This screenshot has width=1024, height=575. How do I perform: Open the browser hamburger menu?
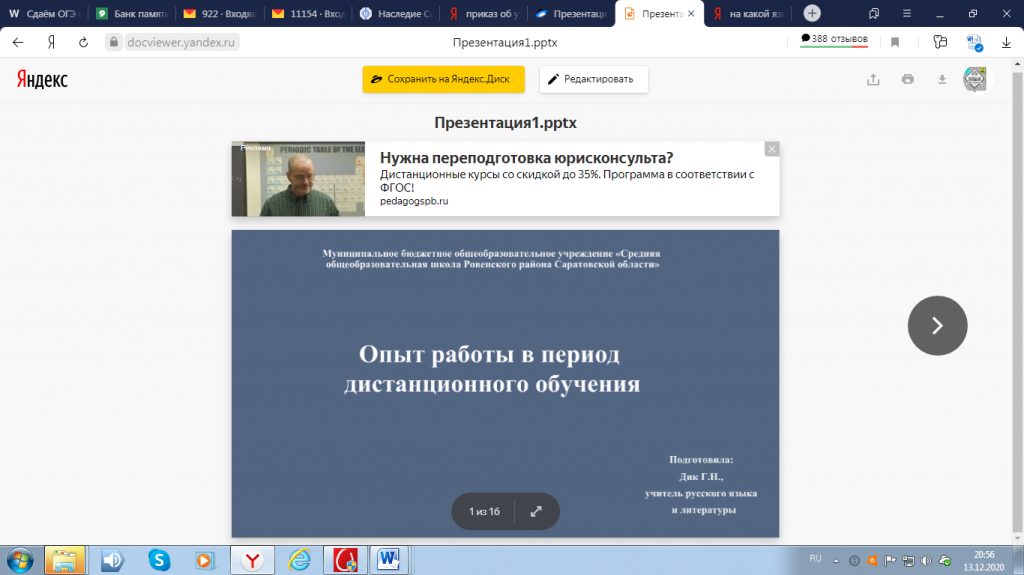pos(907,13)
